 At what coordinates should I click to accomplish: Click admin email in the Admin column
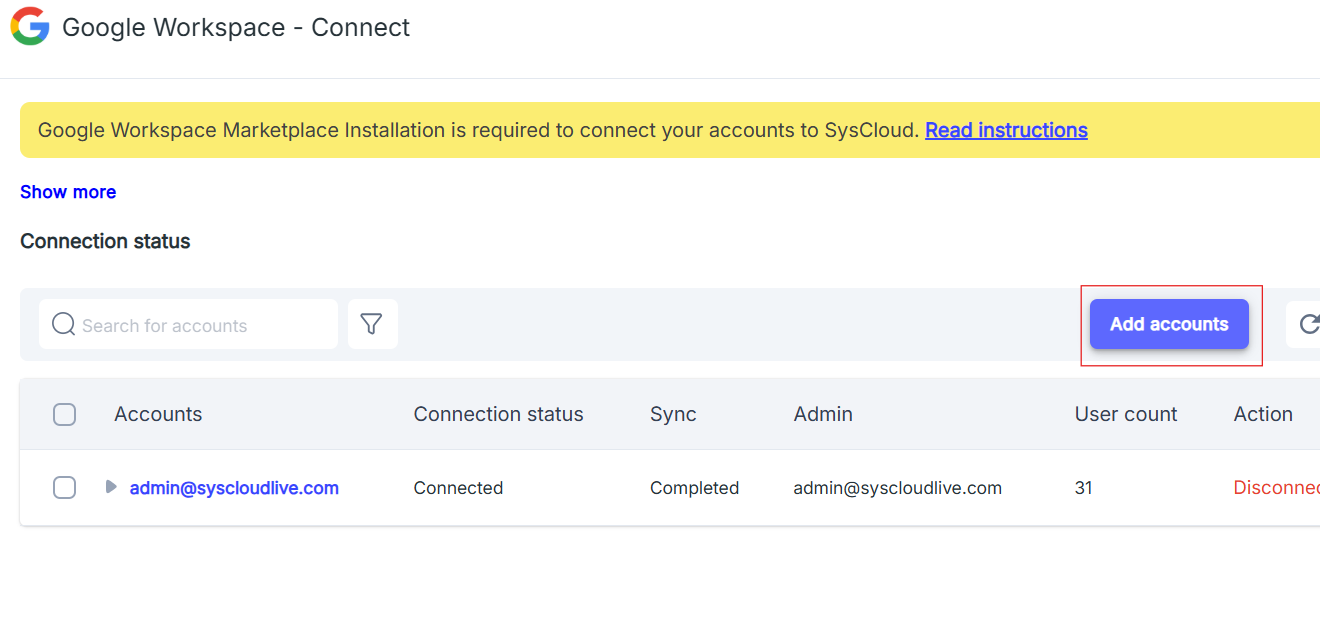(897, 488)
